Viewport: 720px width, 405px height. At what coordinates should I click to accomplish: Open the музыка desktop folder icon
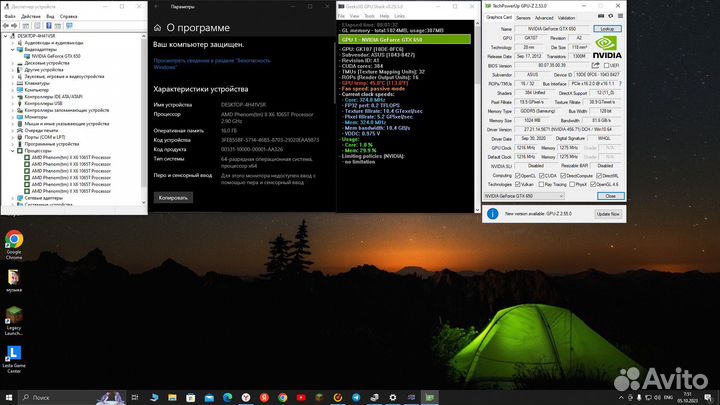(14, 281)
